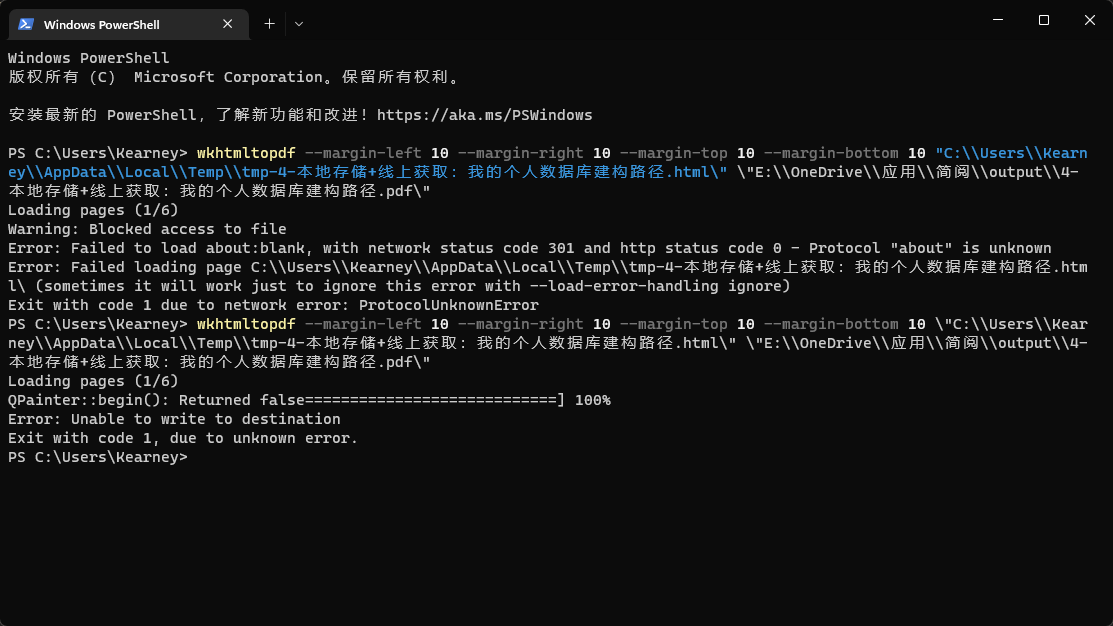Close the Windows PowerShell tab

point(228,23)
